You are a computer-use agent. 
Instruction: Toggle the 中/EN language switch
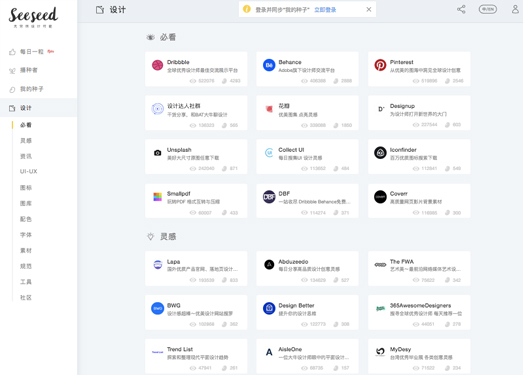tap(488, 9)
